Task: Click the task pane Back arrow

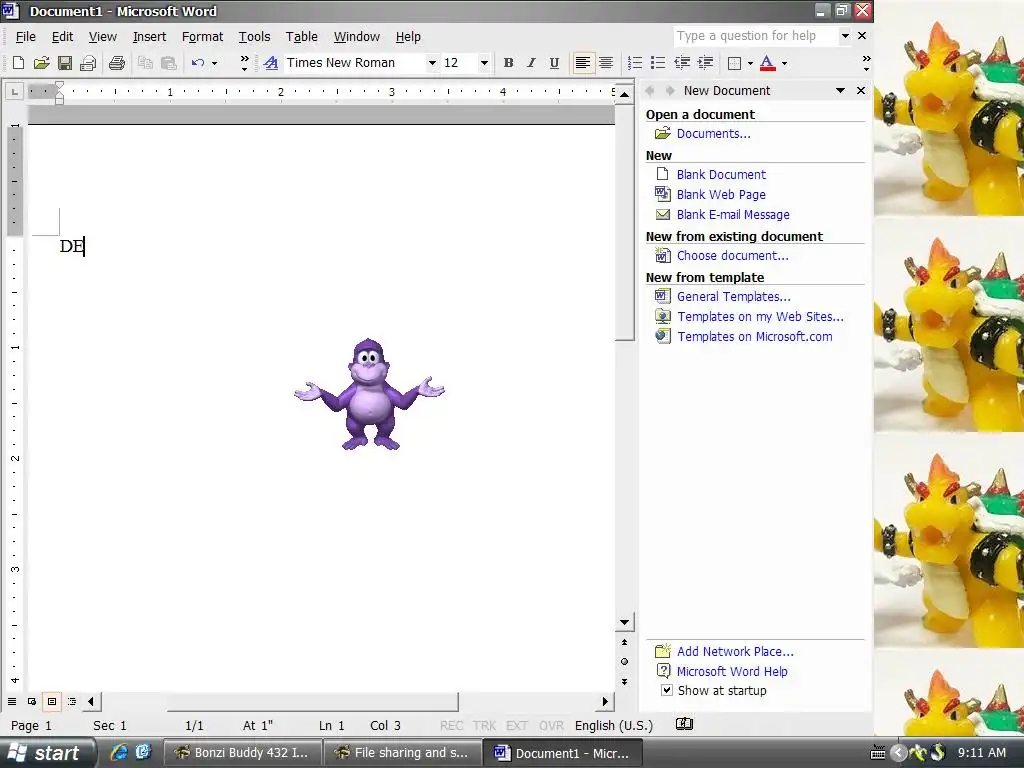Action: 650,91
